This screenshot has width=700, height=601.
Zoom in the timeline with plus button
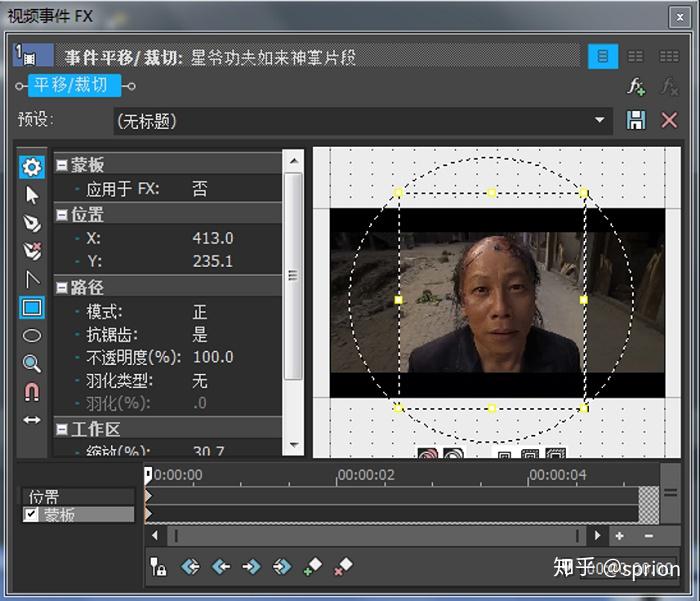coord(620,536)
